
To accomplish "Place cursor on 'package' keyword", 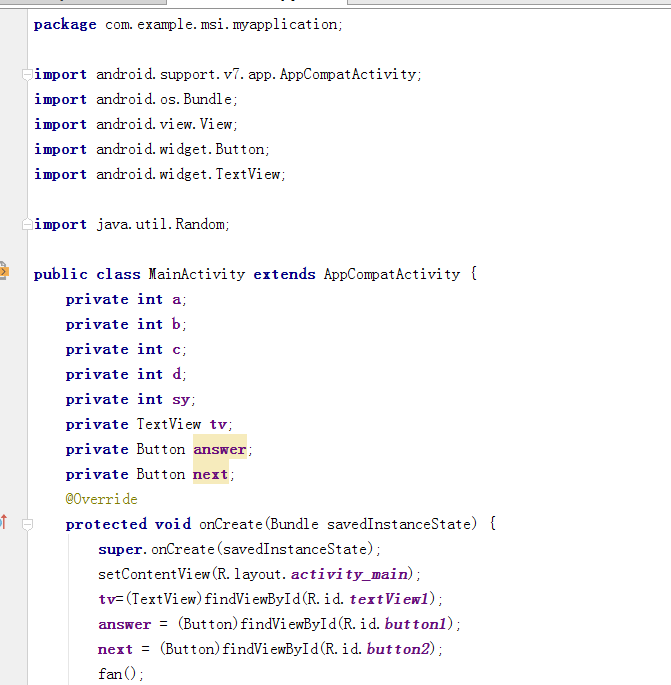I will click(x=65, y=25).
